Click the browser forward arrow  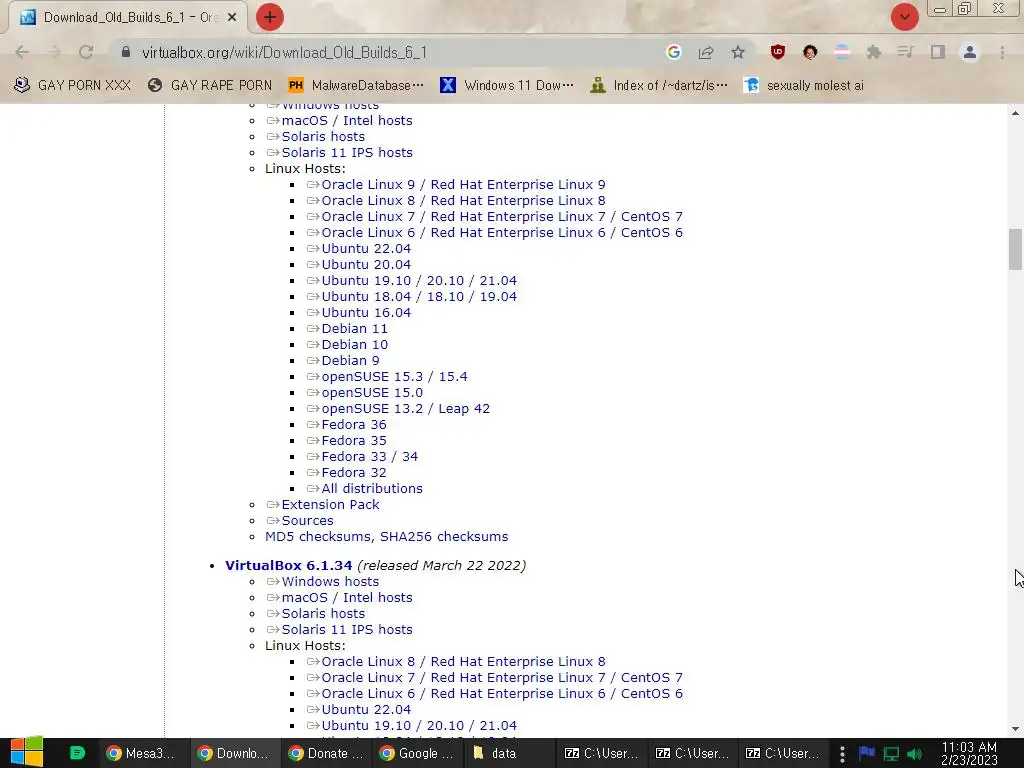coord(54,52)
